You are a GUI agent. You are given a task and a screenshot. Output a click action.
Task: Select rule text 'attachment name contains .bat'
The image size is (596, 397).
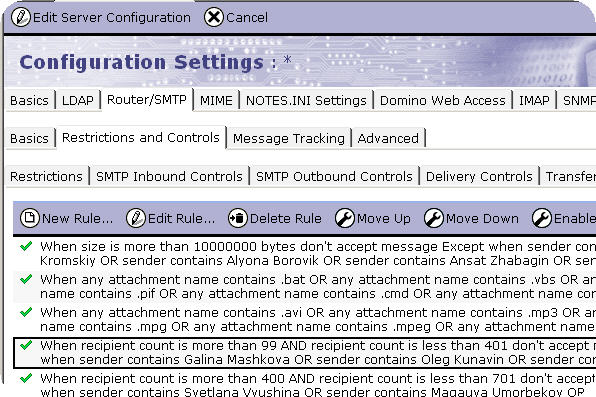[x=207, y=279]
